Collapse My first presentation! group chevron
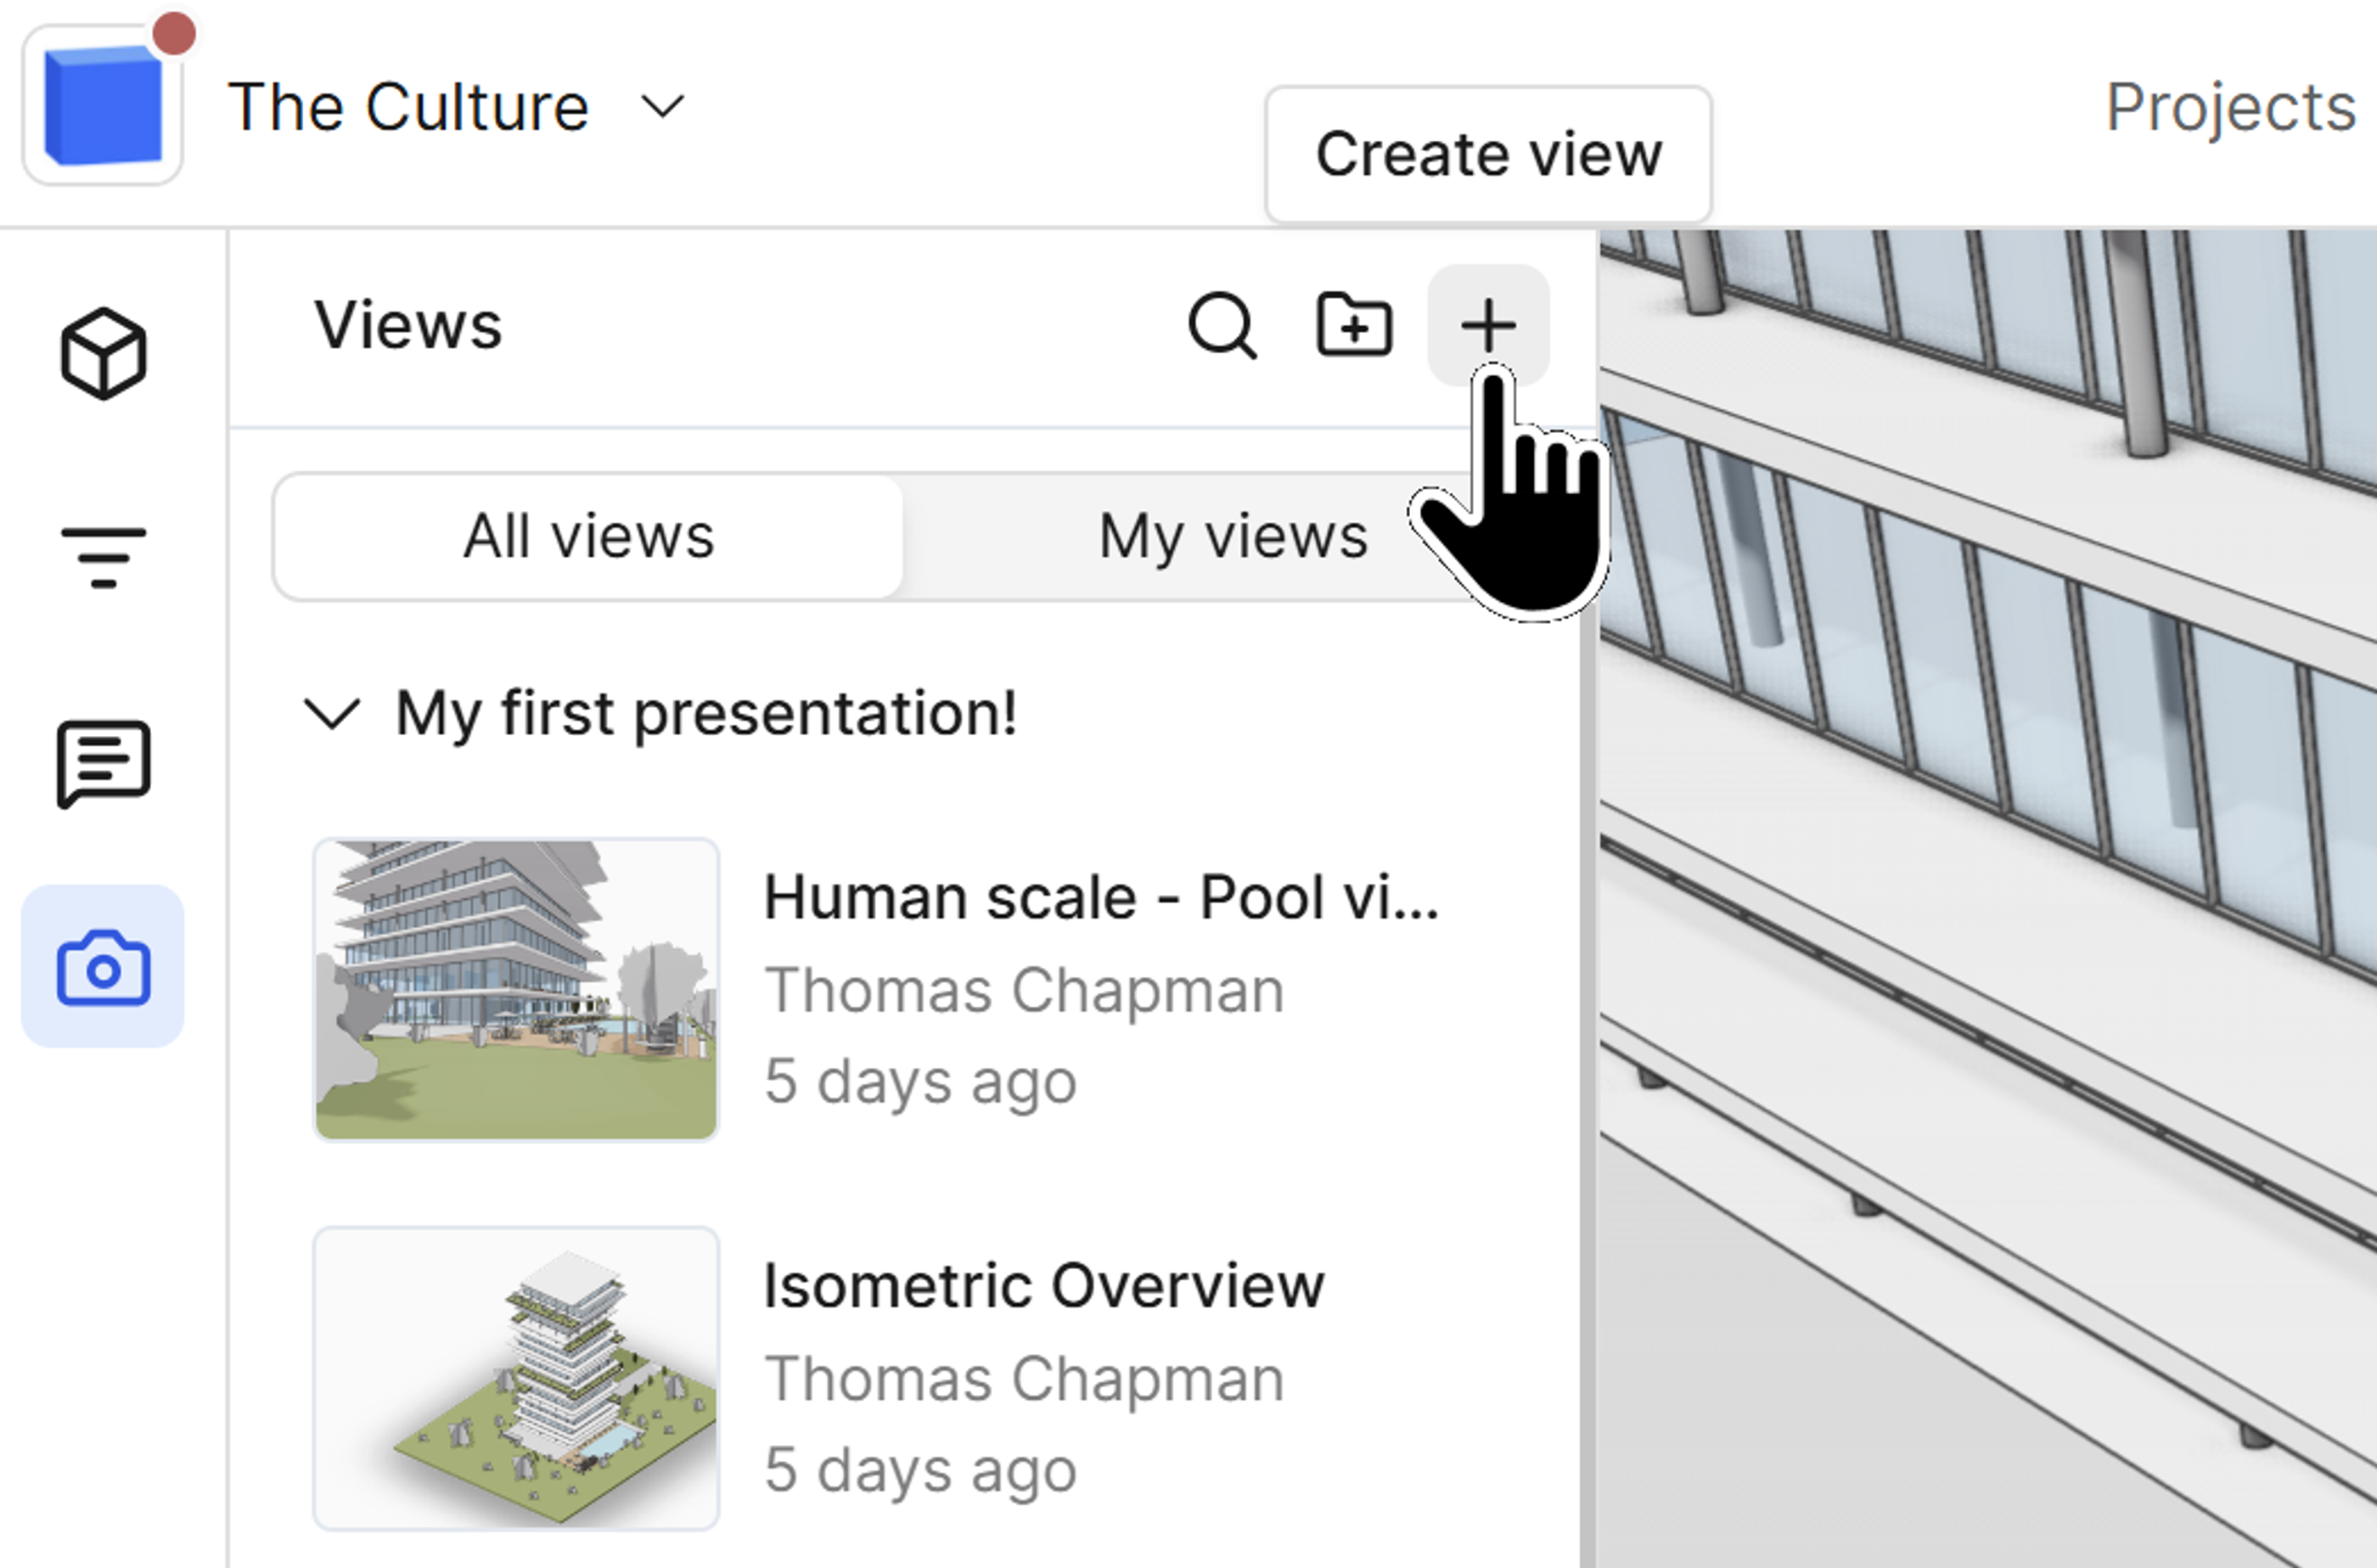 tap(331, 714)
